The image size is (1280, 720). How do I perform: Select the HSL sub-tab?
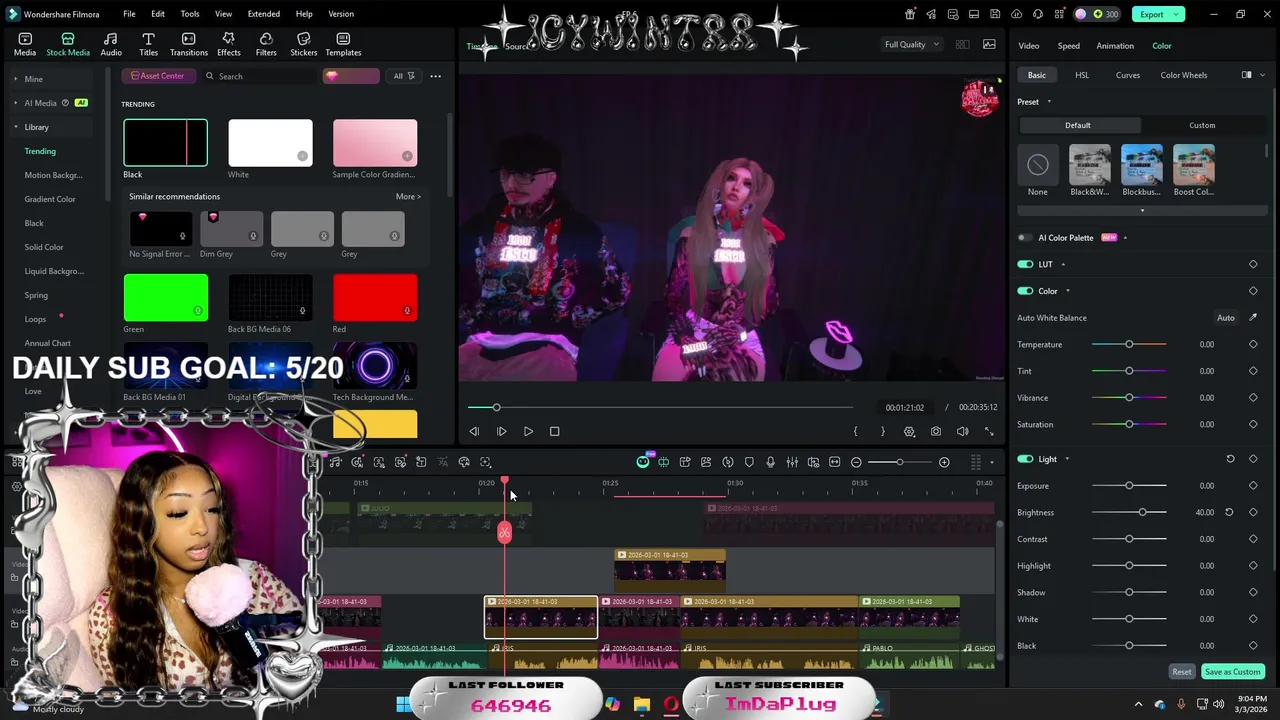(1082, 75)
